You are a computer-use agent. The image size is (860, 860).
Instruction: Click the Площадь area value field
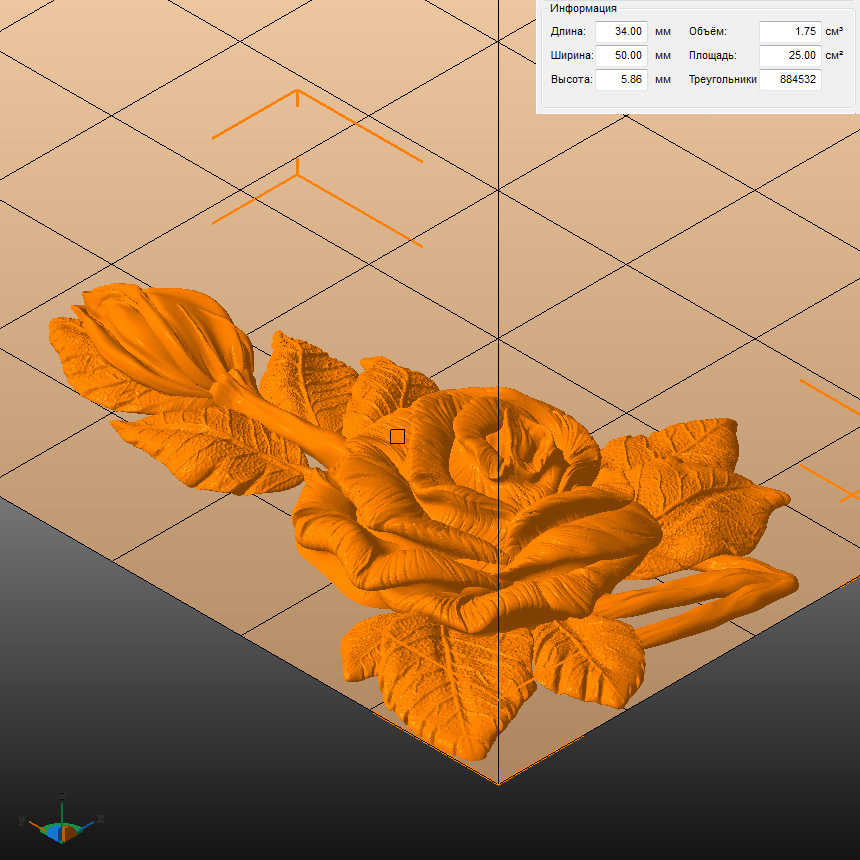789,56
